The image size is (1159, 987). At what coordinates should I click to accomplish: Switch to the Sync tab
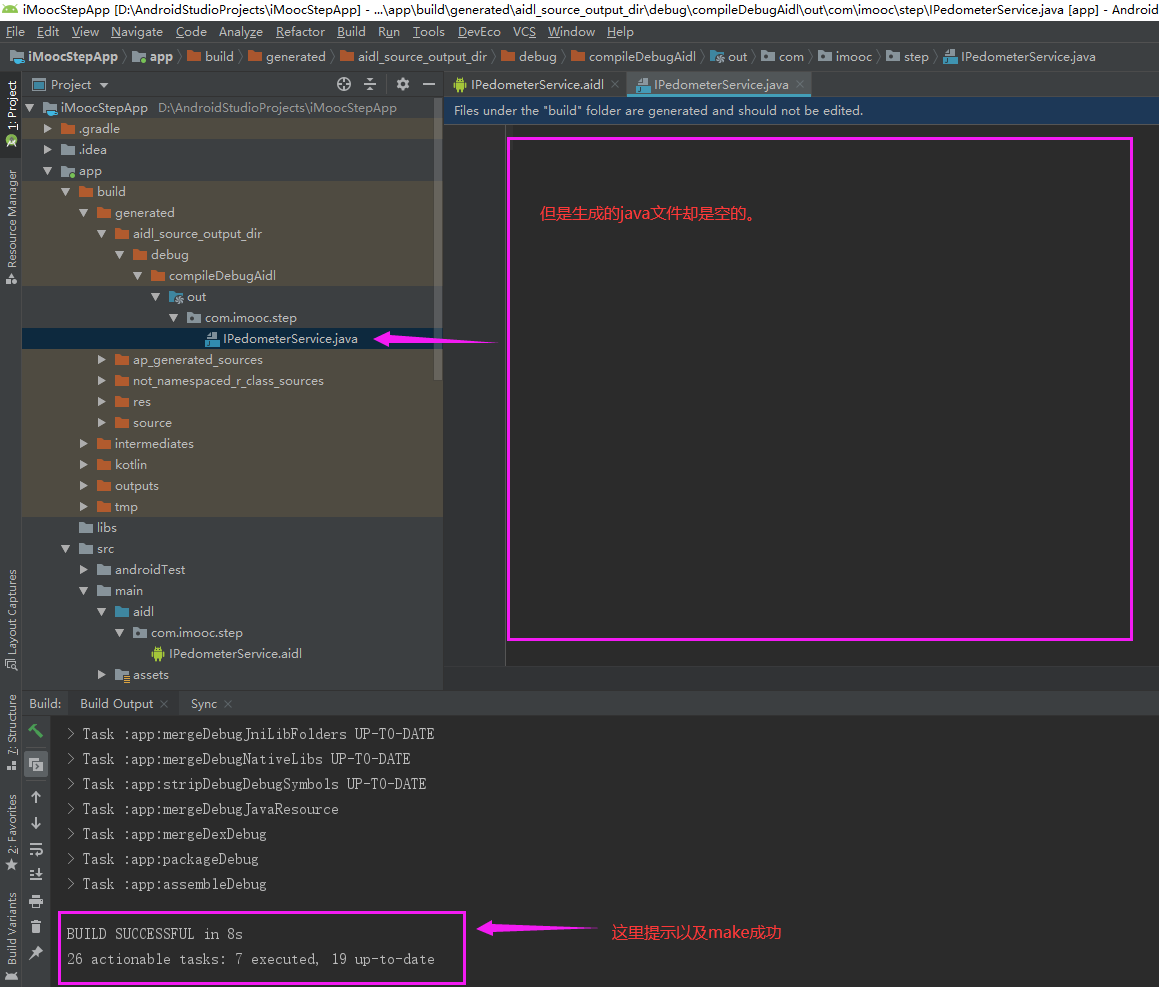coord(204,703)
